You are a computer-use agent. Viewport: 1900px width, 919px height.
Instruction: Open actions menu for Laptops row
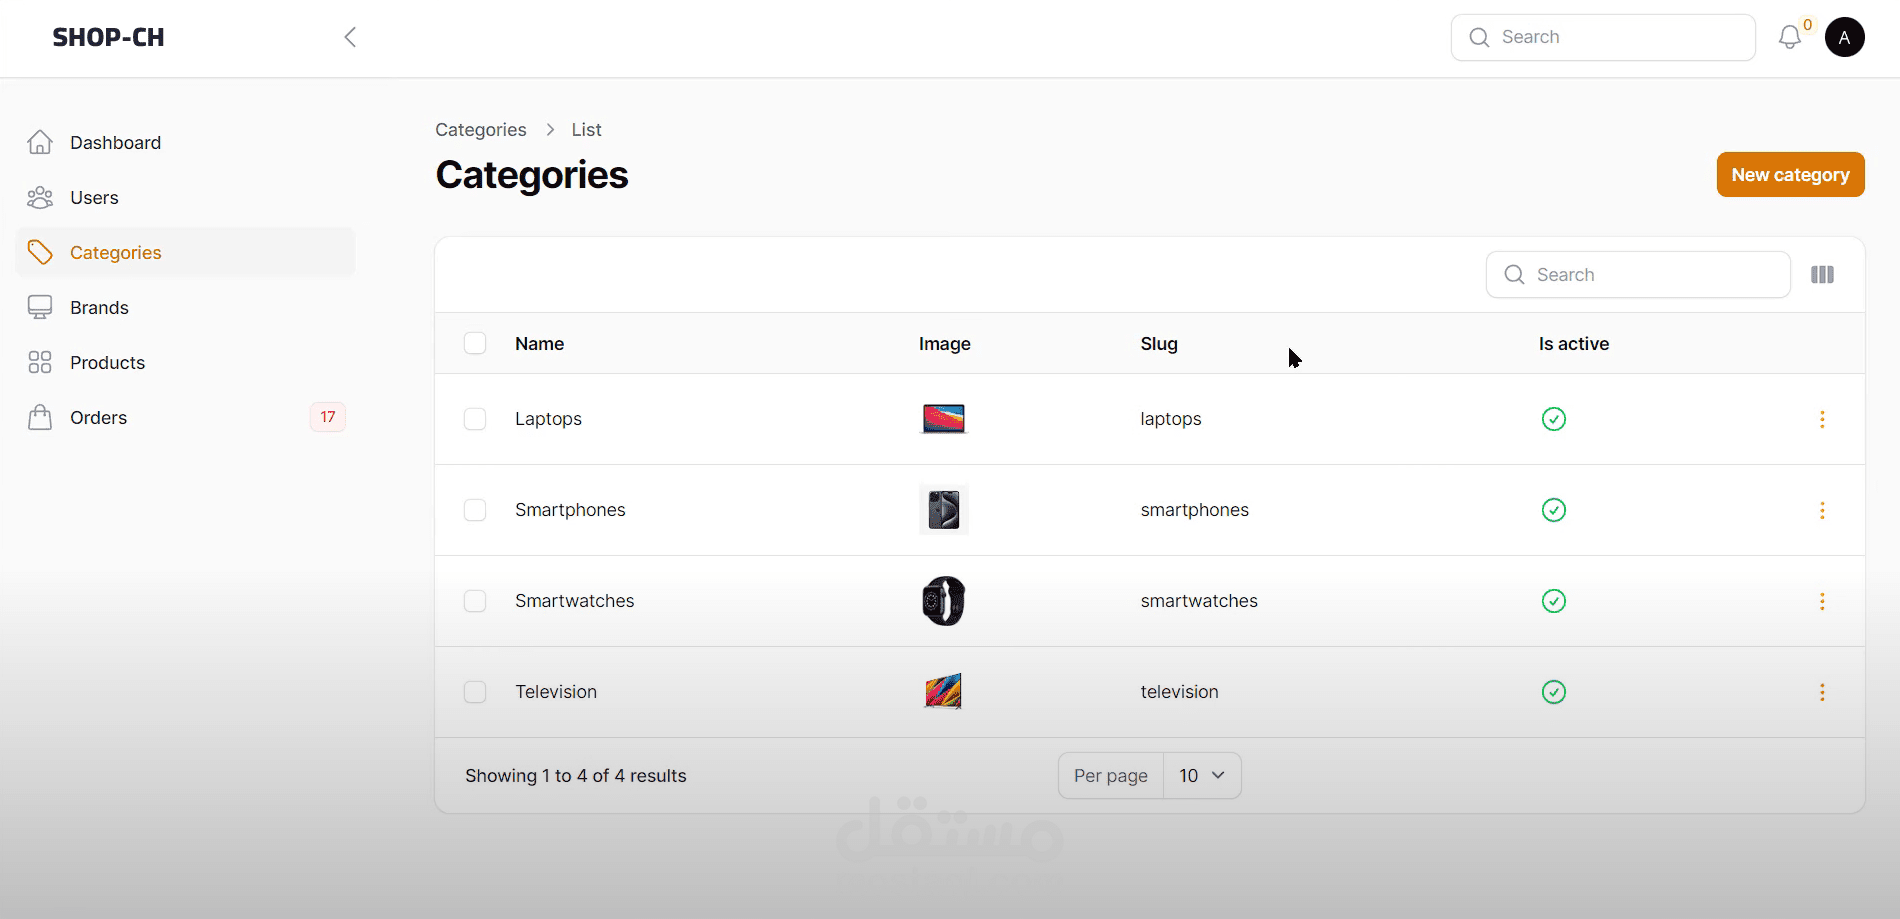[x=1822, y=420]
